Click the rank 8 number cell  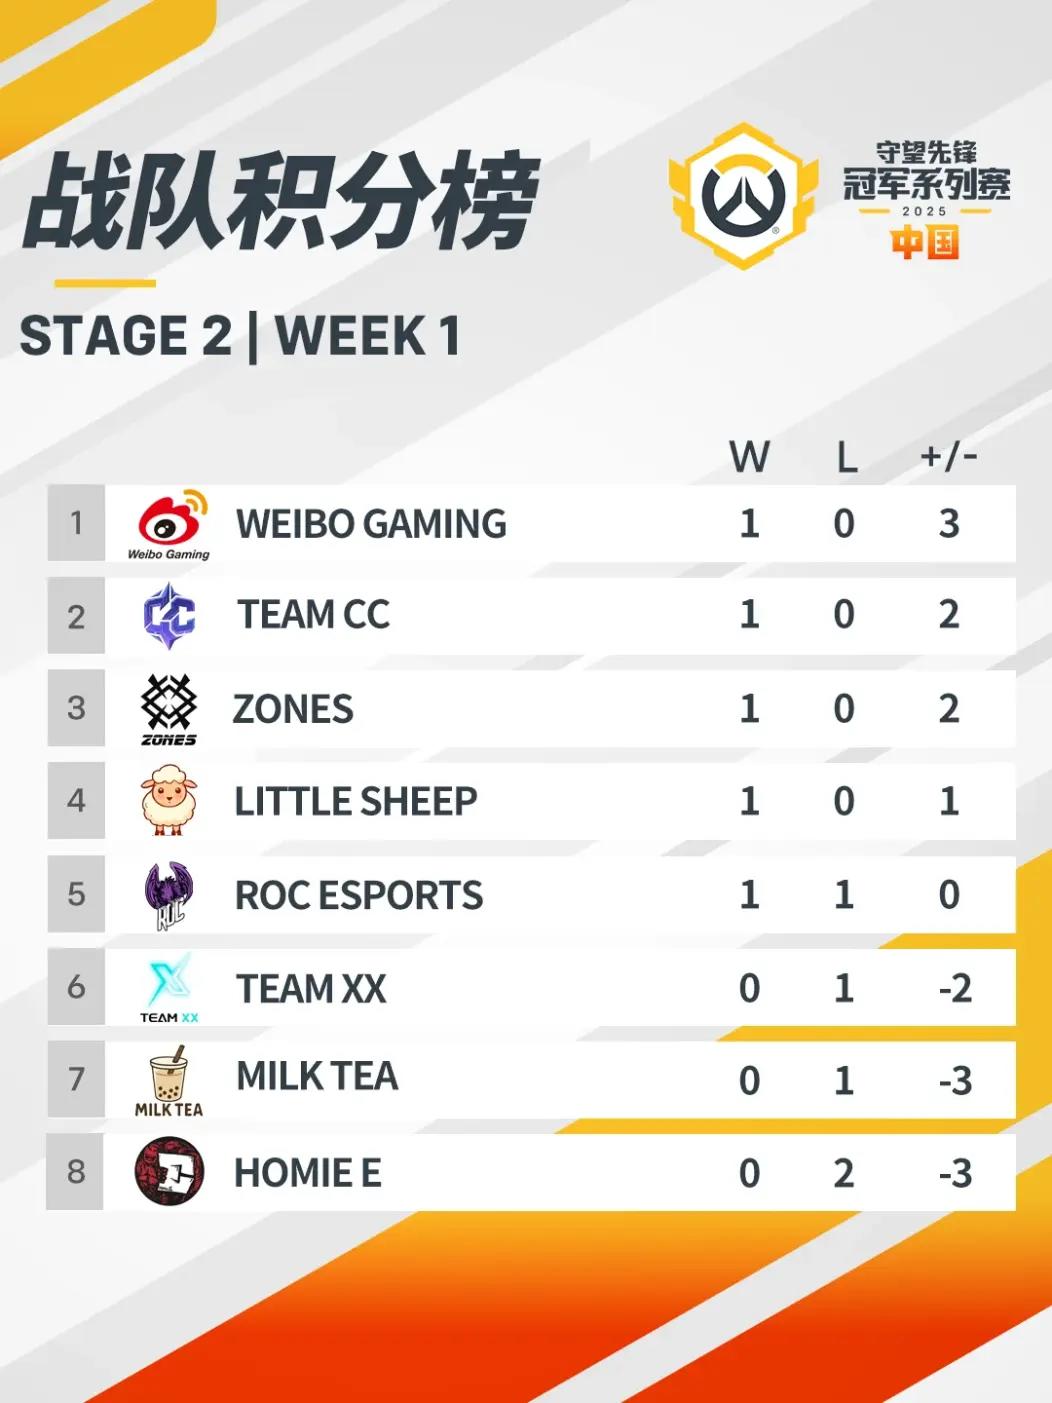coord(76,1172)
